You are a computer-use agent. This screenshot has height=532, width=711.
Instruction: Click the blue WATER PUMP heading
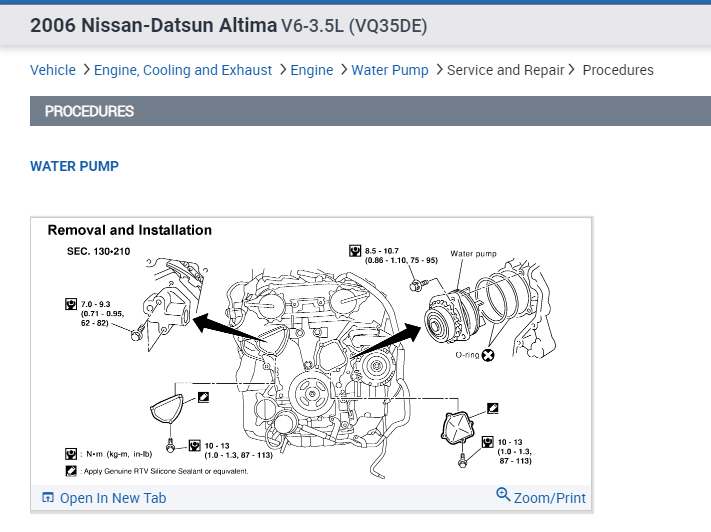75,166
